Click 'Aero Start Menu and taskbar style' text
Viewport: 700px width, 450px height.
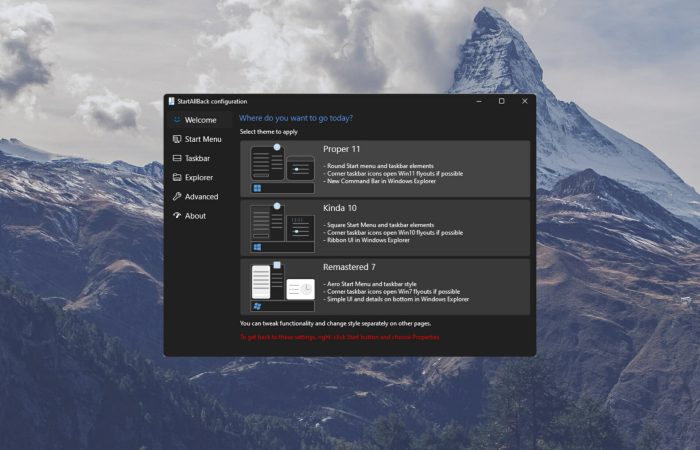click(371, 284)
